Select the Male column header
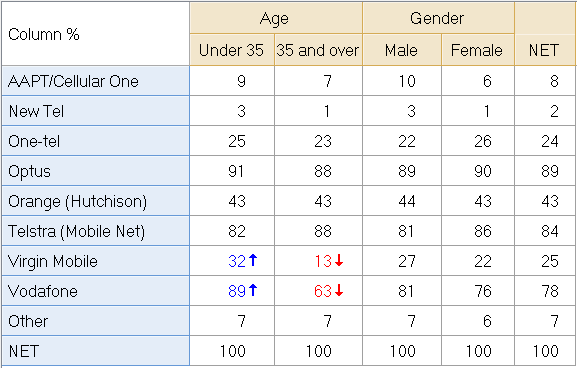Screen dimensions: 577x368 402,50
